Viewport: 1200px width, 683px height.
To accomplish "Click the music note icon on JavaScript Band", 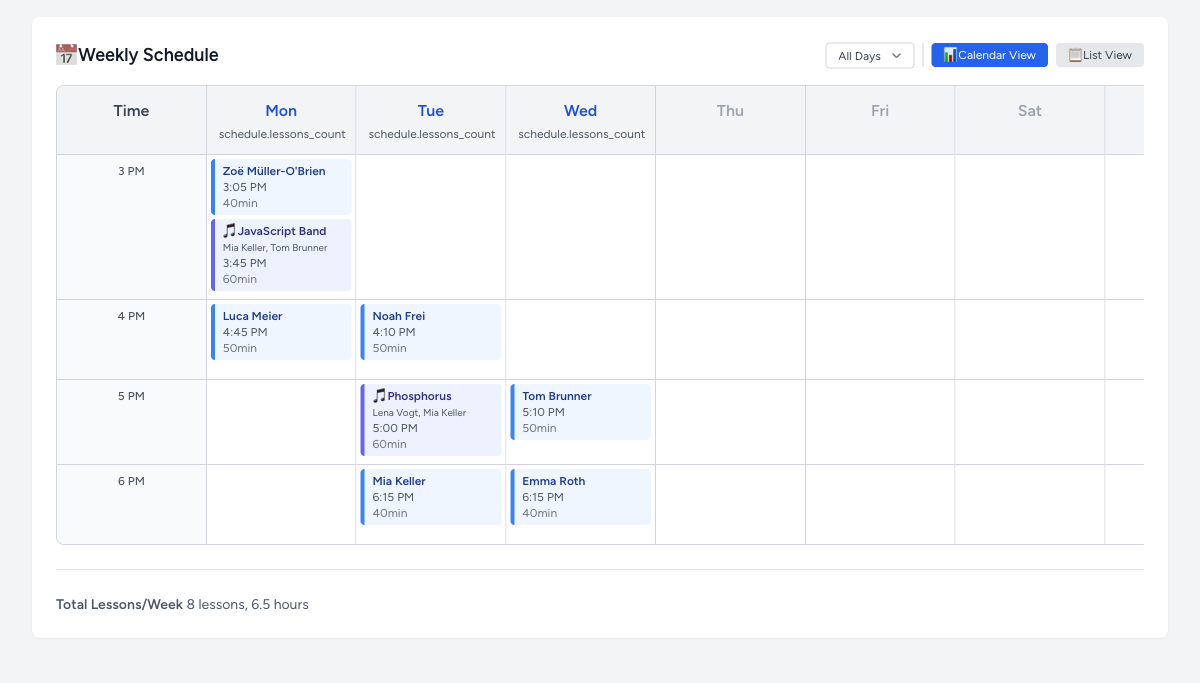I will (x=229, y=231).
